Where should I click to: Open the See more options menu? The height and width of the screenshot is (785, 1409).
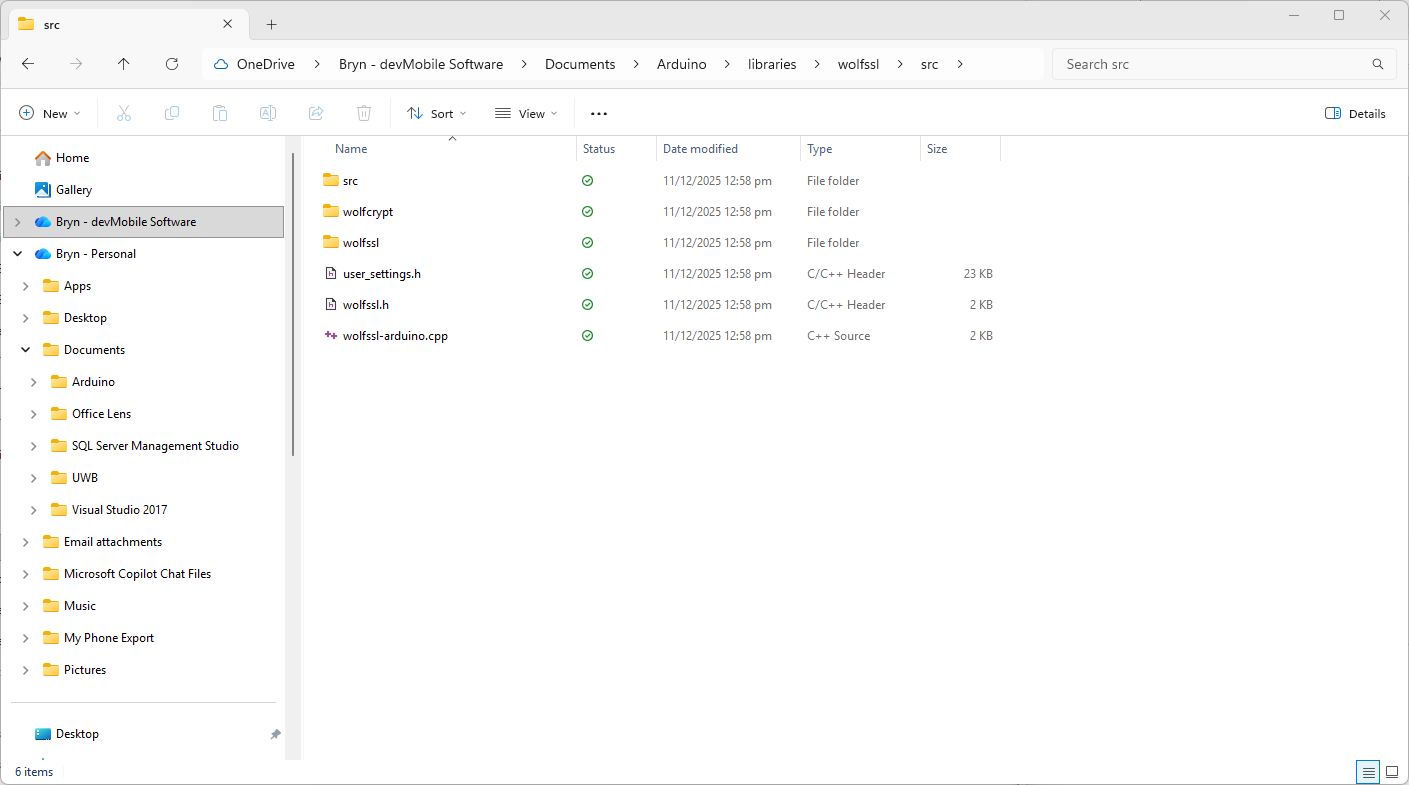tap(599, 114)
